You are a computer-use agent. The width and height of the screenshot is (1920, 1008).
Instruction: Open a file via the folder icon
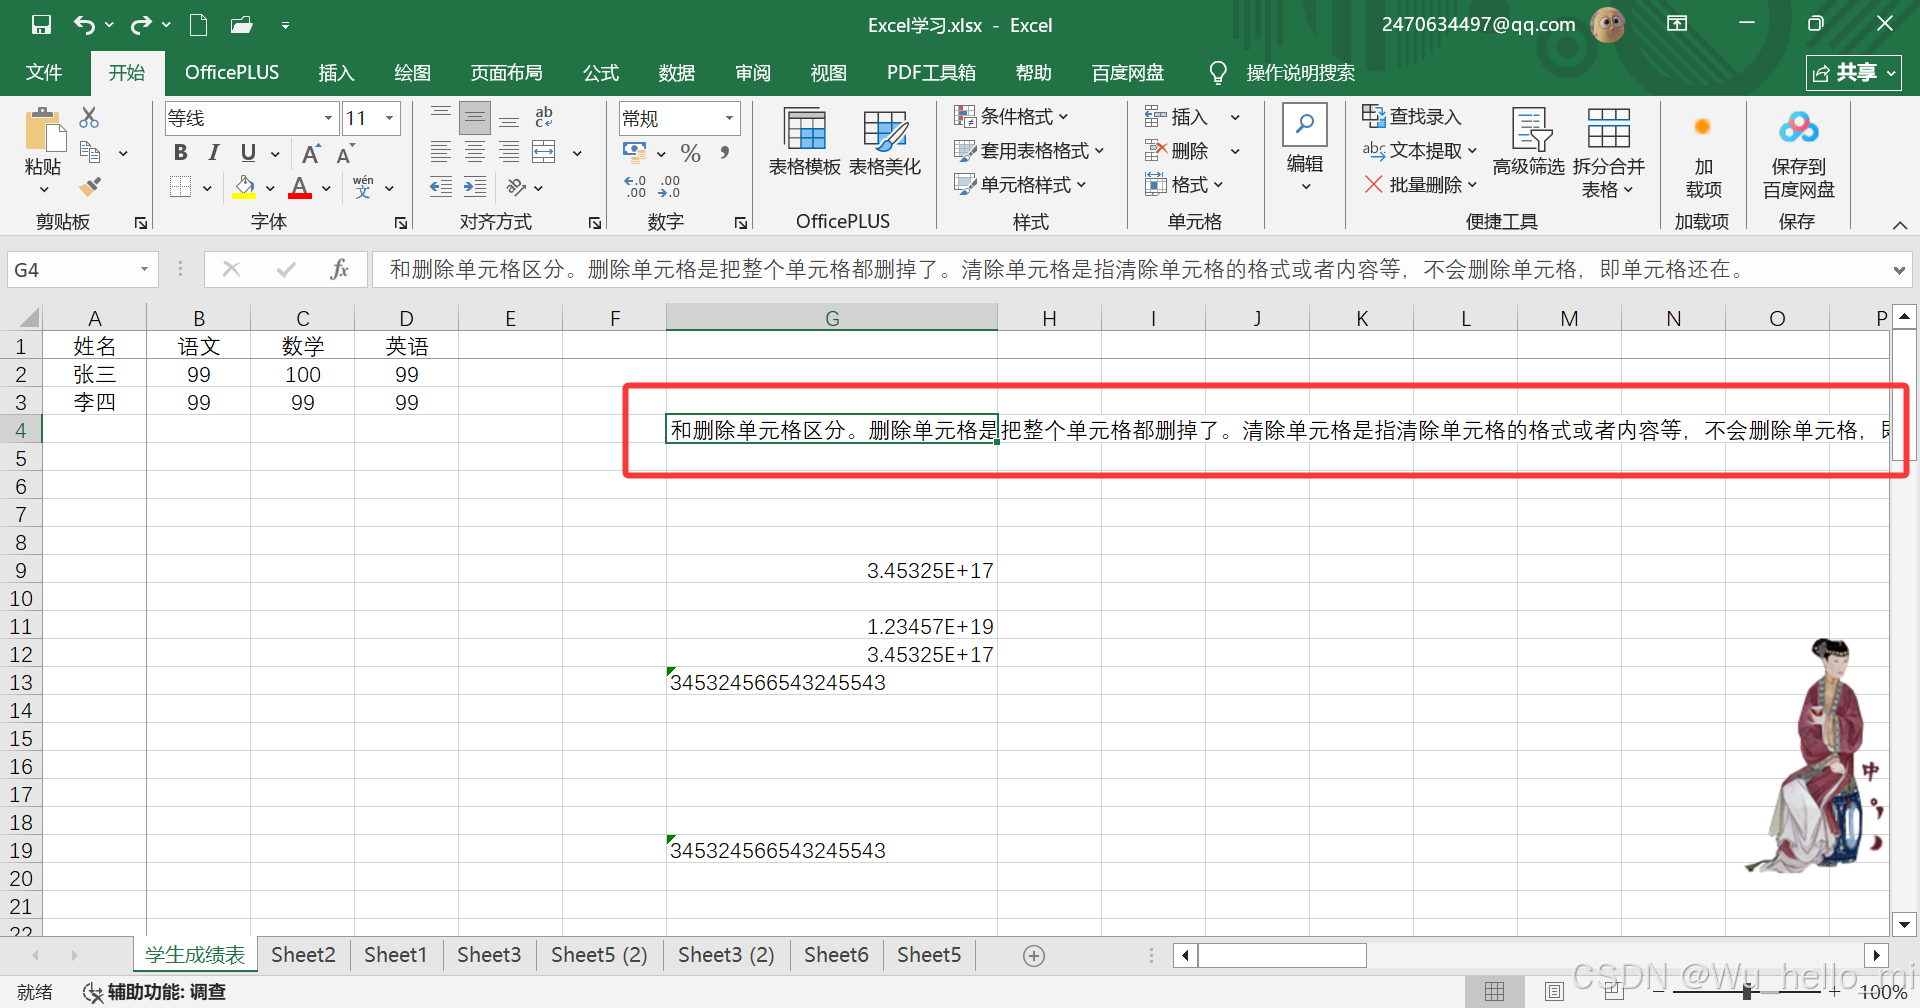[242, 25]
